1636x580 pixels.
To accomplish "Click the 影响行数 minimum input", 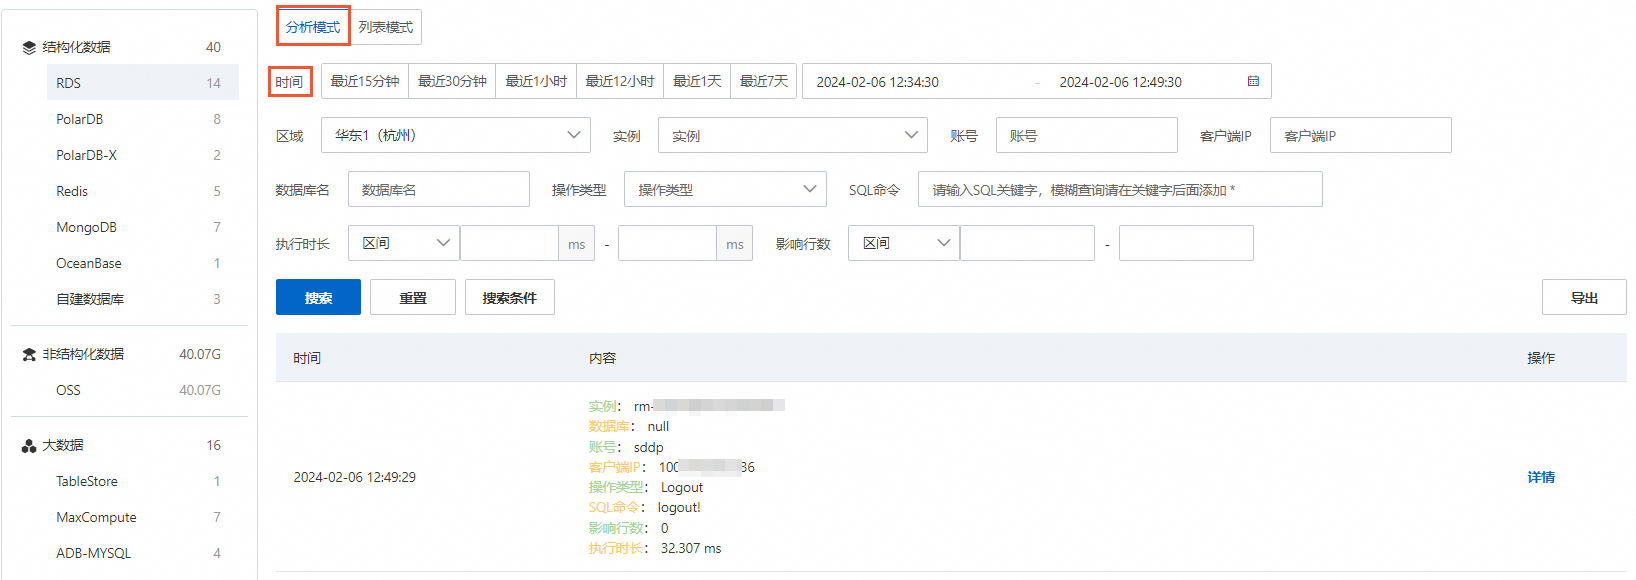I will pyautogui.click(x=1027, y=243).
